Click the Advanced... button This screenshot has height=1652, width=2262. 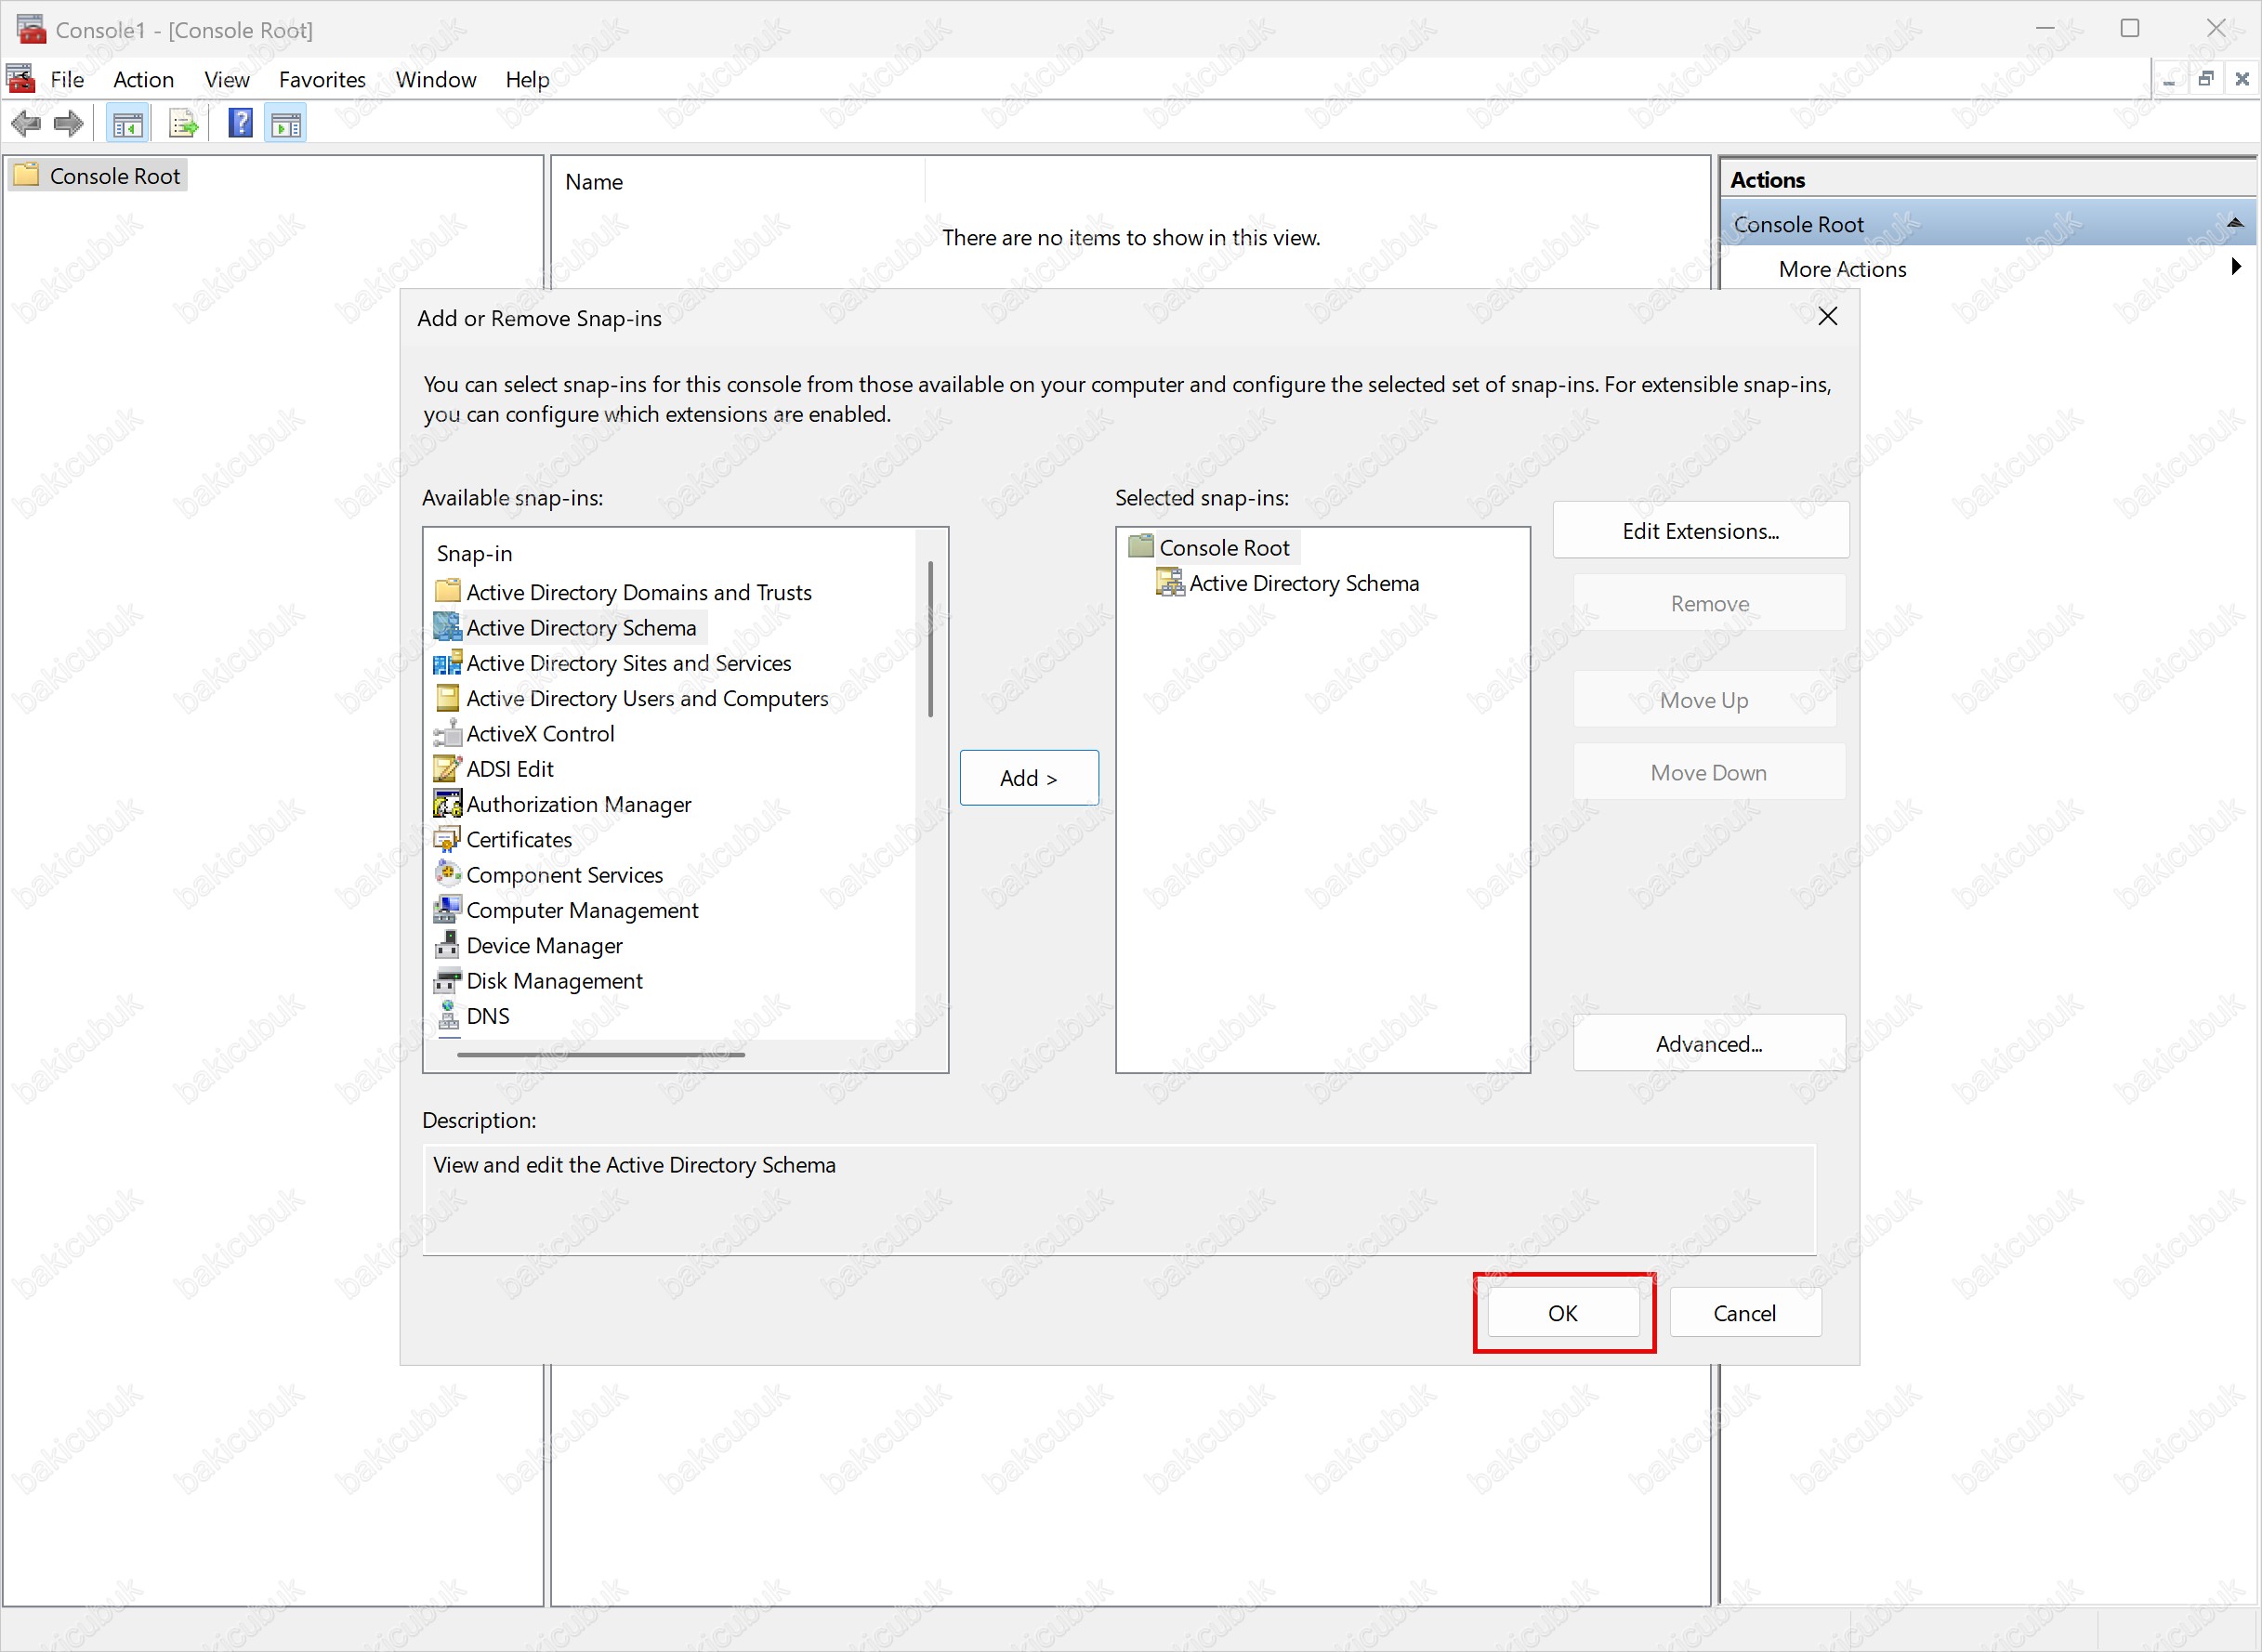[1709, 1043]
